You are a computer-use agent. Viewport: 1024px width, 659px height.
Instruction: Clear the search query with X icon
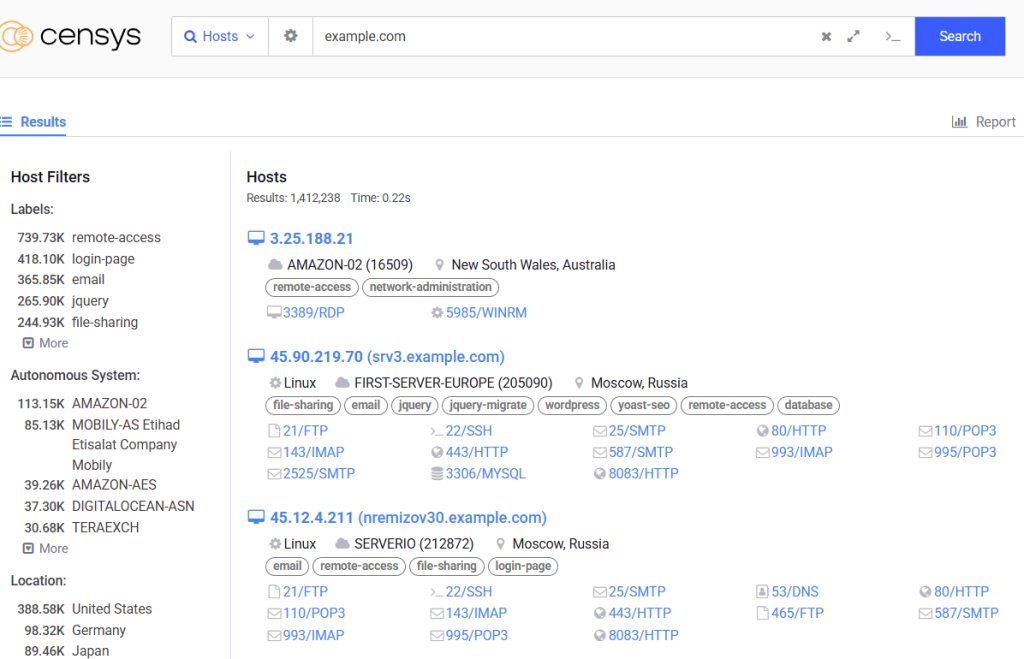826,37
